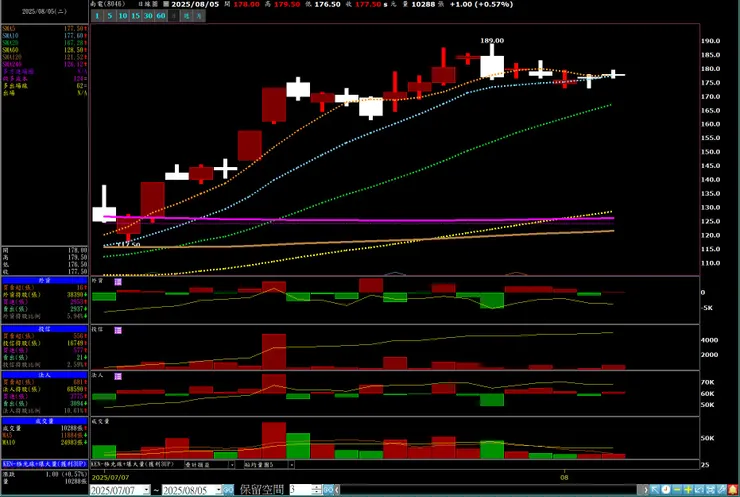
Task: Open the purple settings icon in 投信 panel
Action: [118, 330]
